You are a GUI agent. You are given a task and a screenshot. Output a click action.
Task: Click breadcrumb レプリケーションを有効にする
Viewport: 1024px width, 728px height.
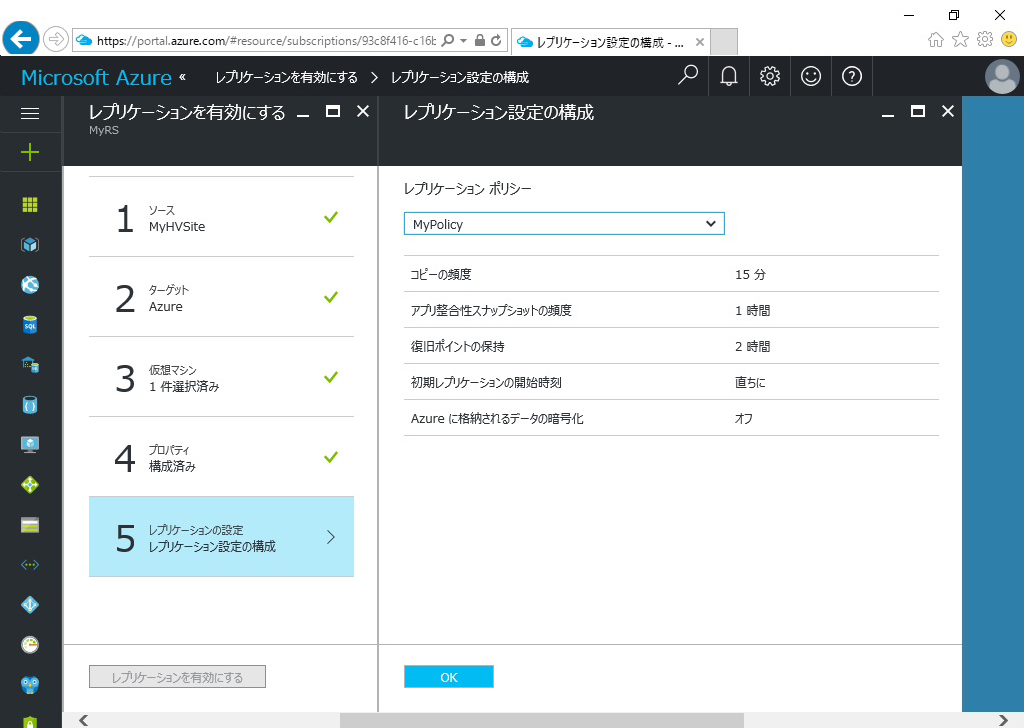[x=287, y=77]
